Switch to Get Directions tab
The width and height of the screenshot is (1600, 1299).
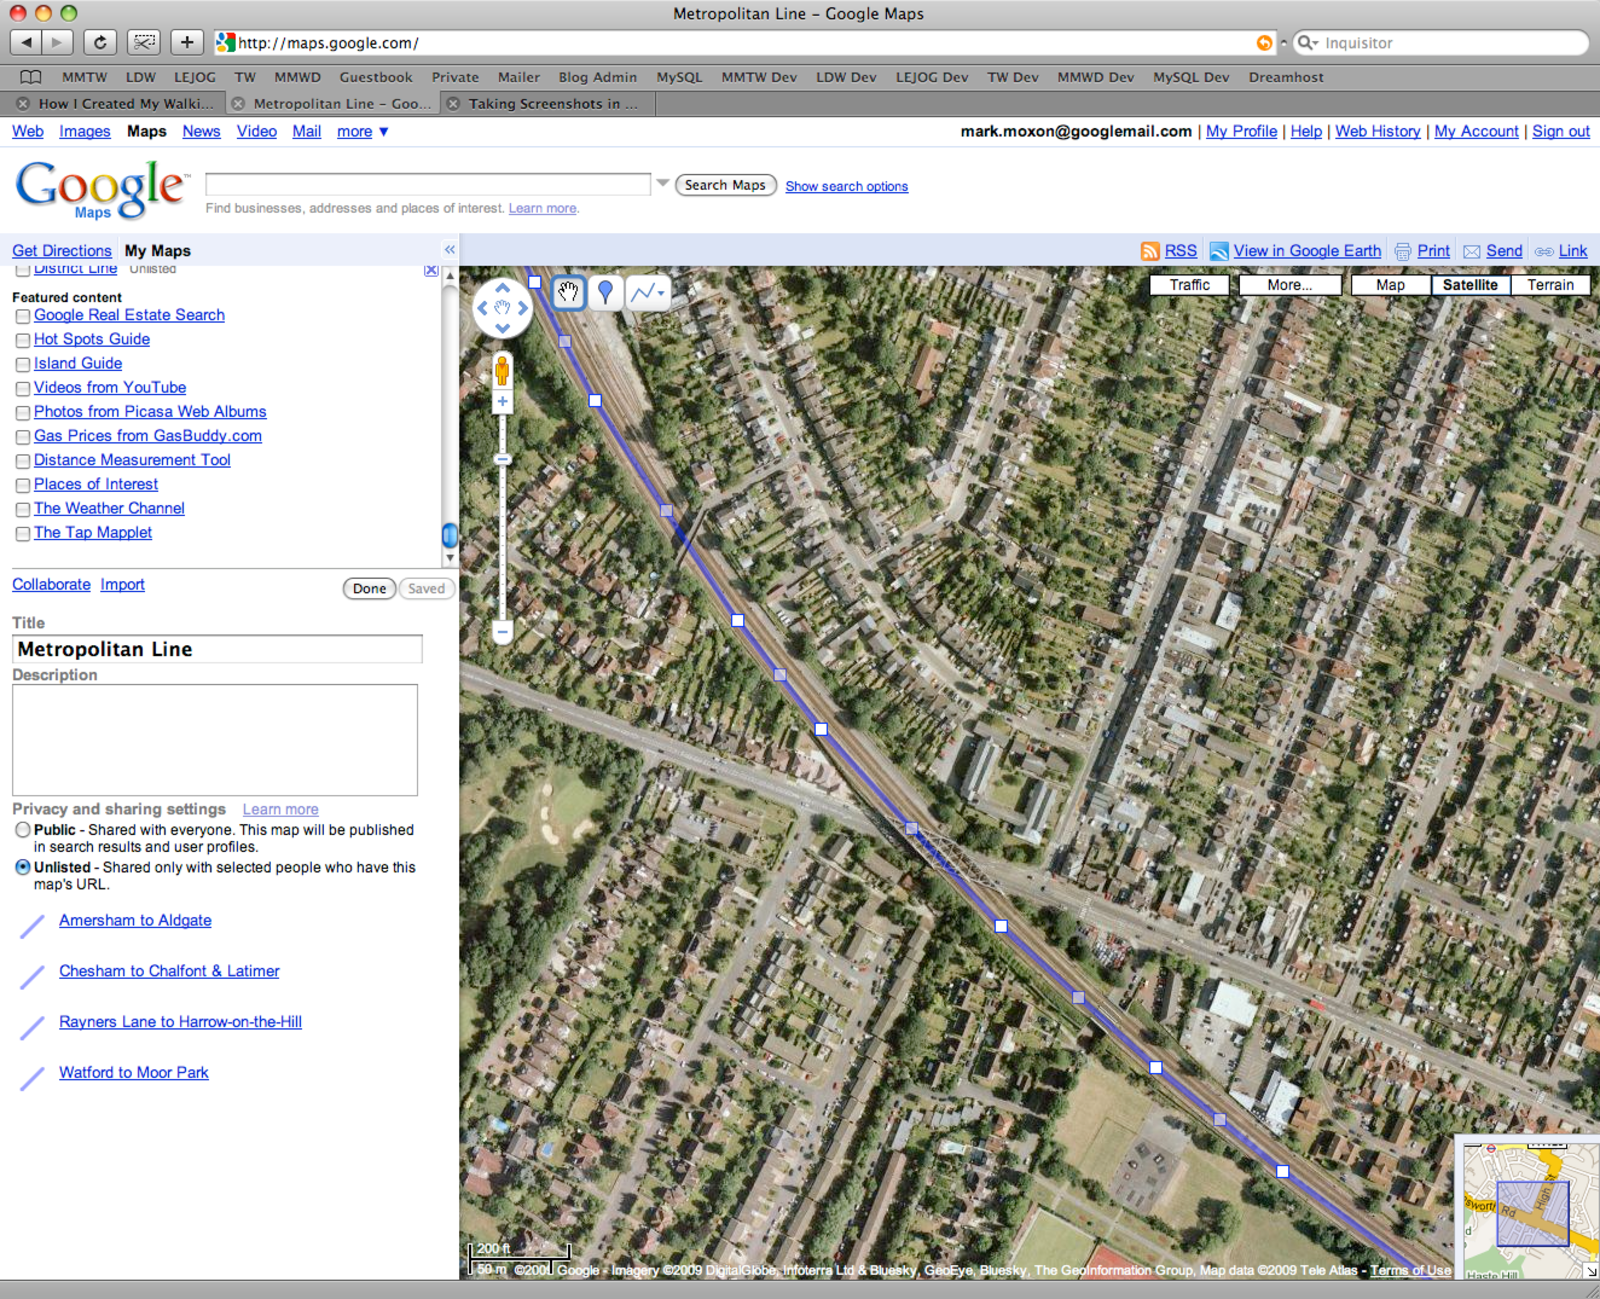[x=62, y=251]
